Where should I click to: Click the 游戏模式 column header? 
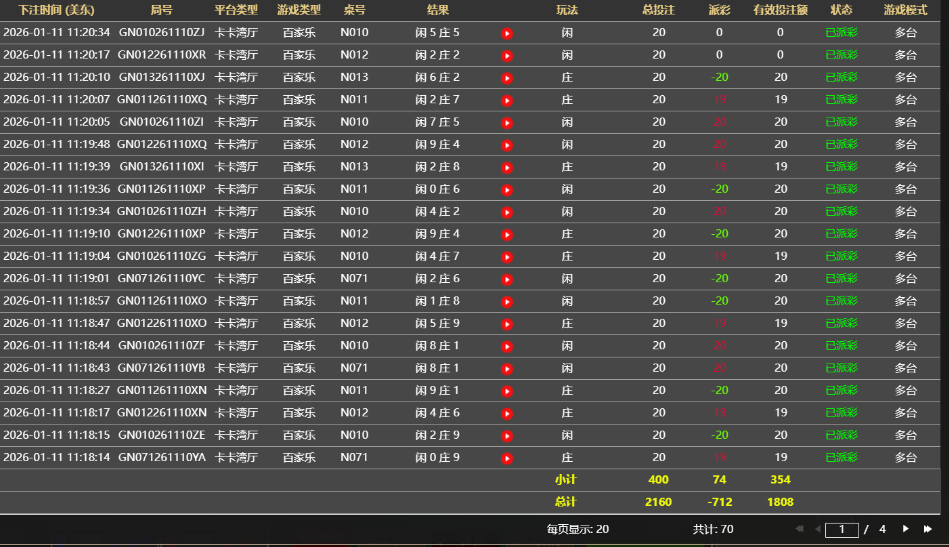(905, 10)
